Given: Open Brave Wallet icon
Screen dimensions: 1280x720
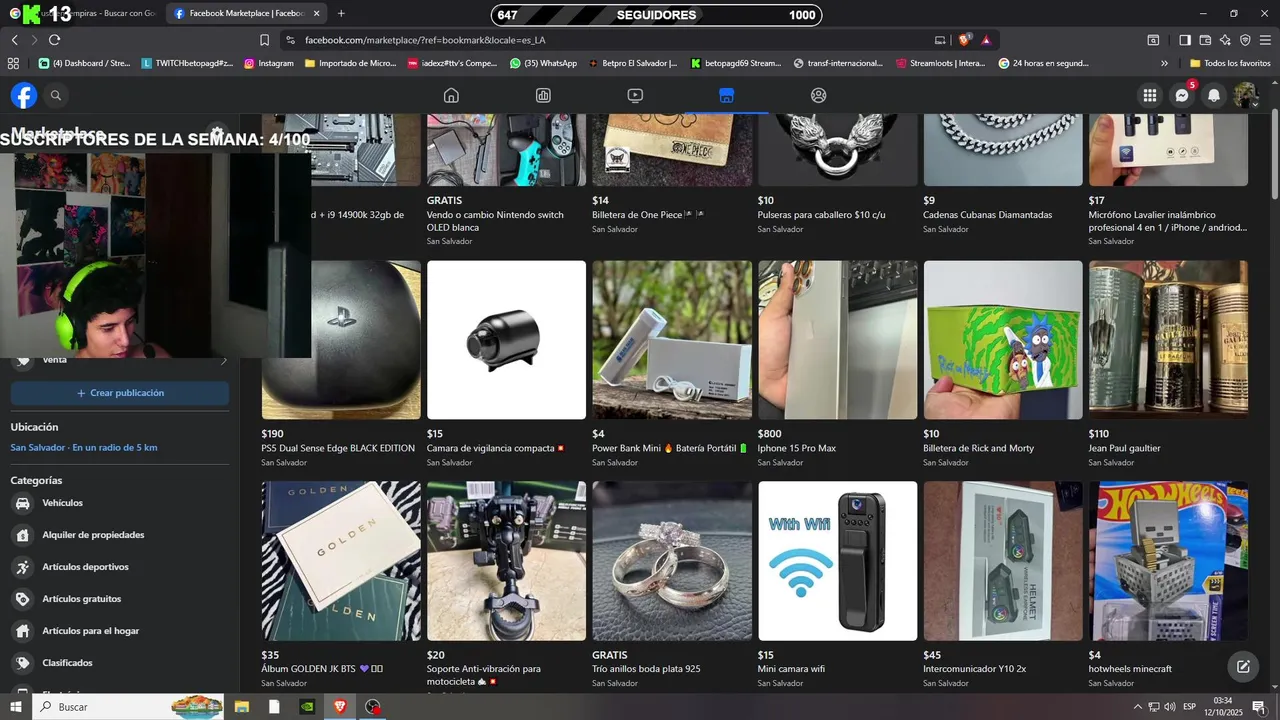Looking at the screenshot, I should tap(1205, 40).
